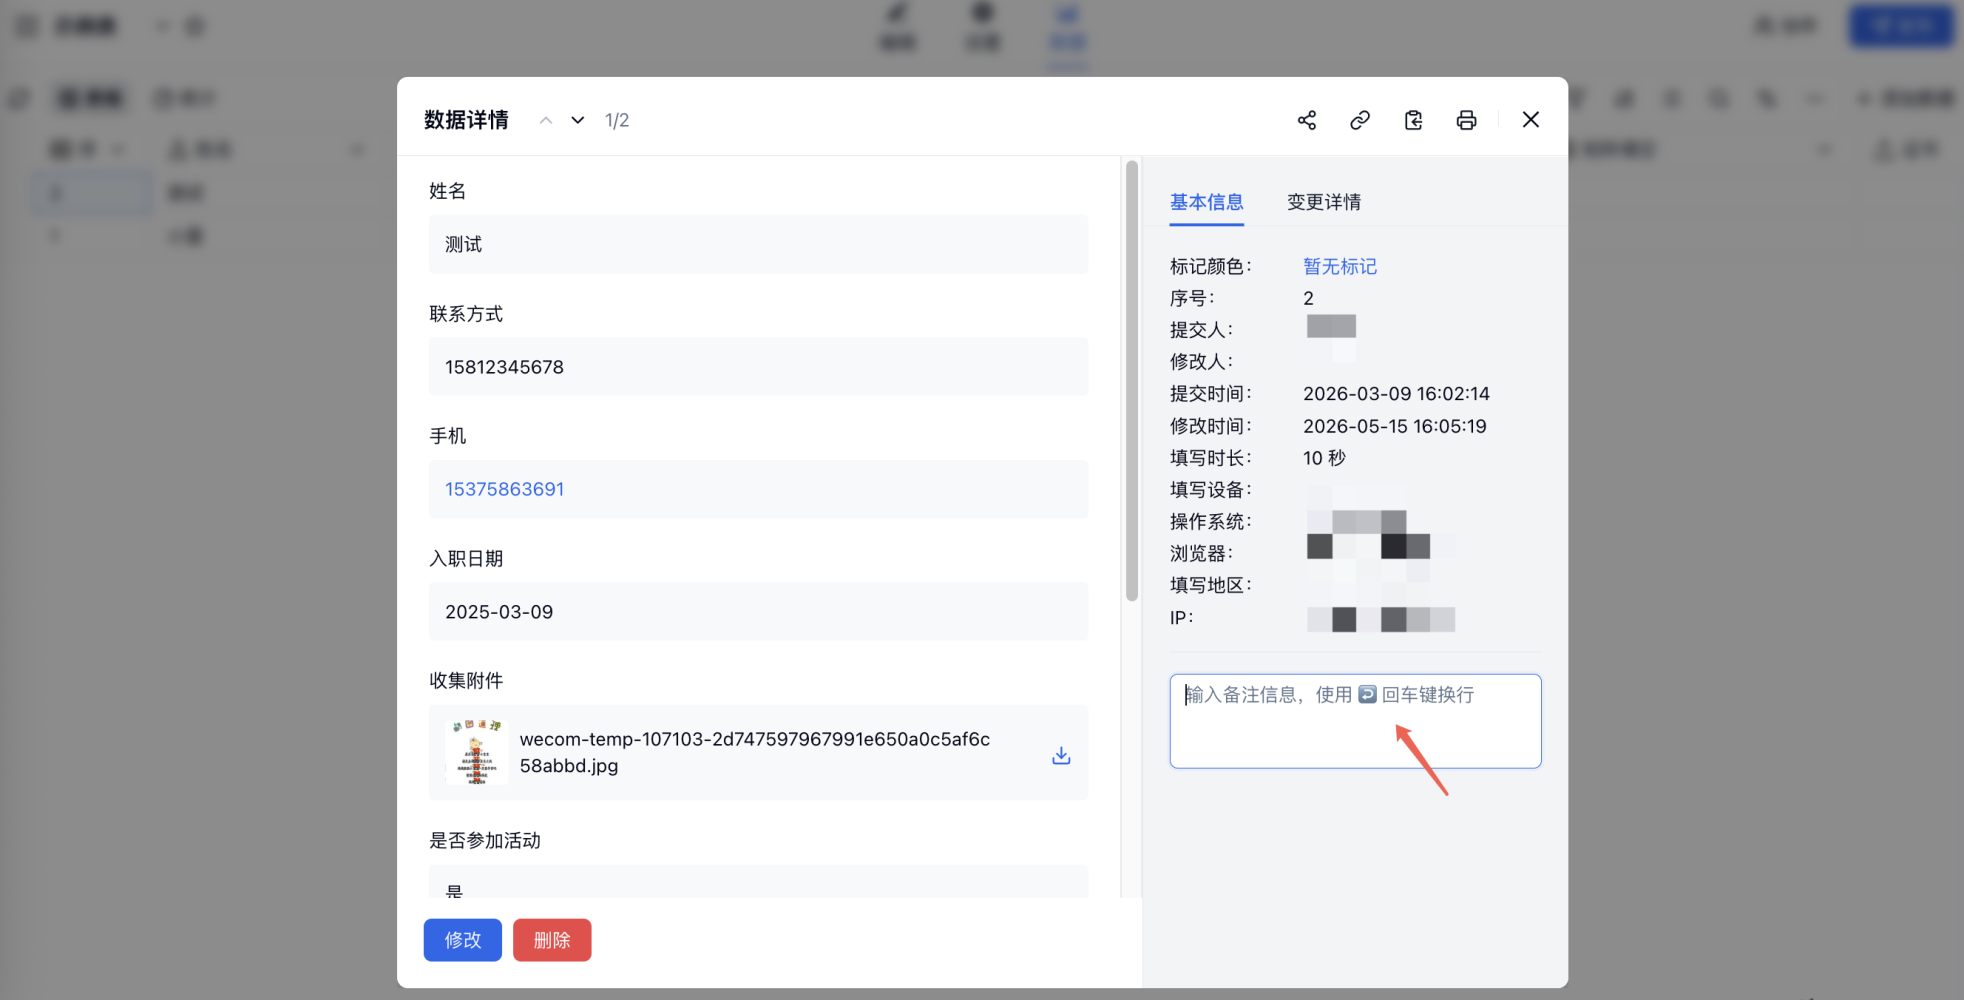Click the attachment file name wecom-temp-107103
The height and width of the screenshot is (1000, 1964).
click(x=755, y=752)
